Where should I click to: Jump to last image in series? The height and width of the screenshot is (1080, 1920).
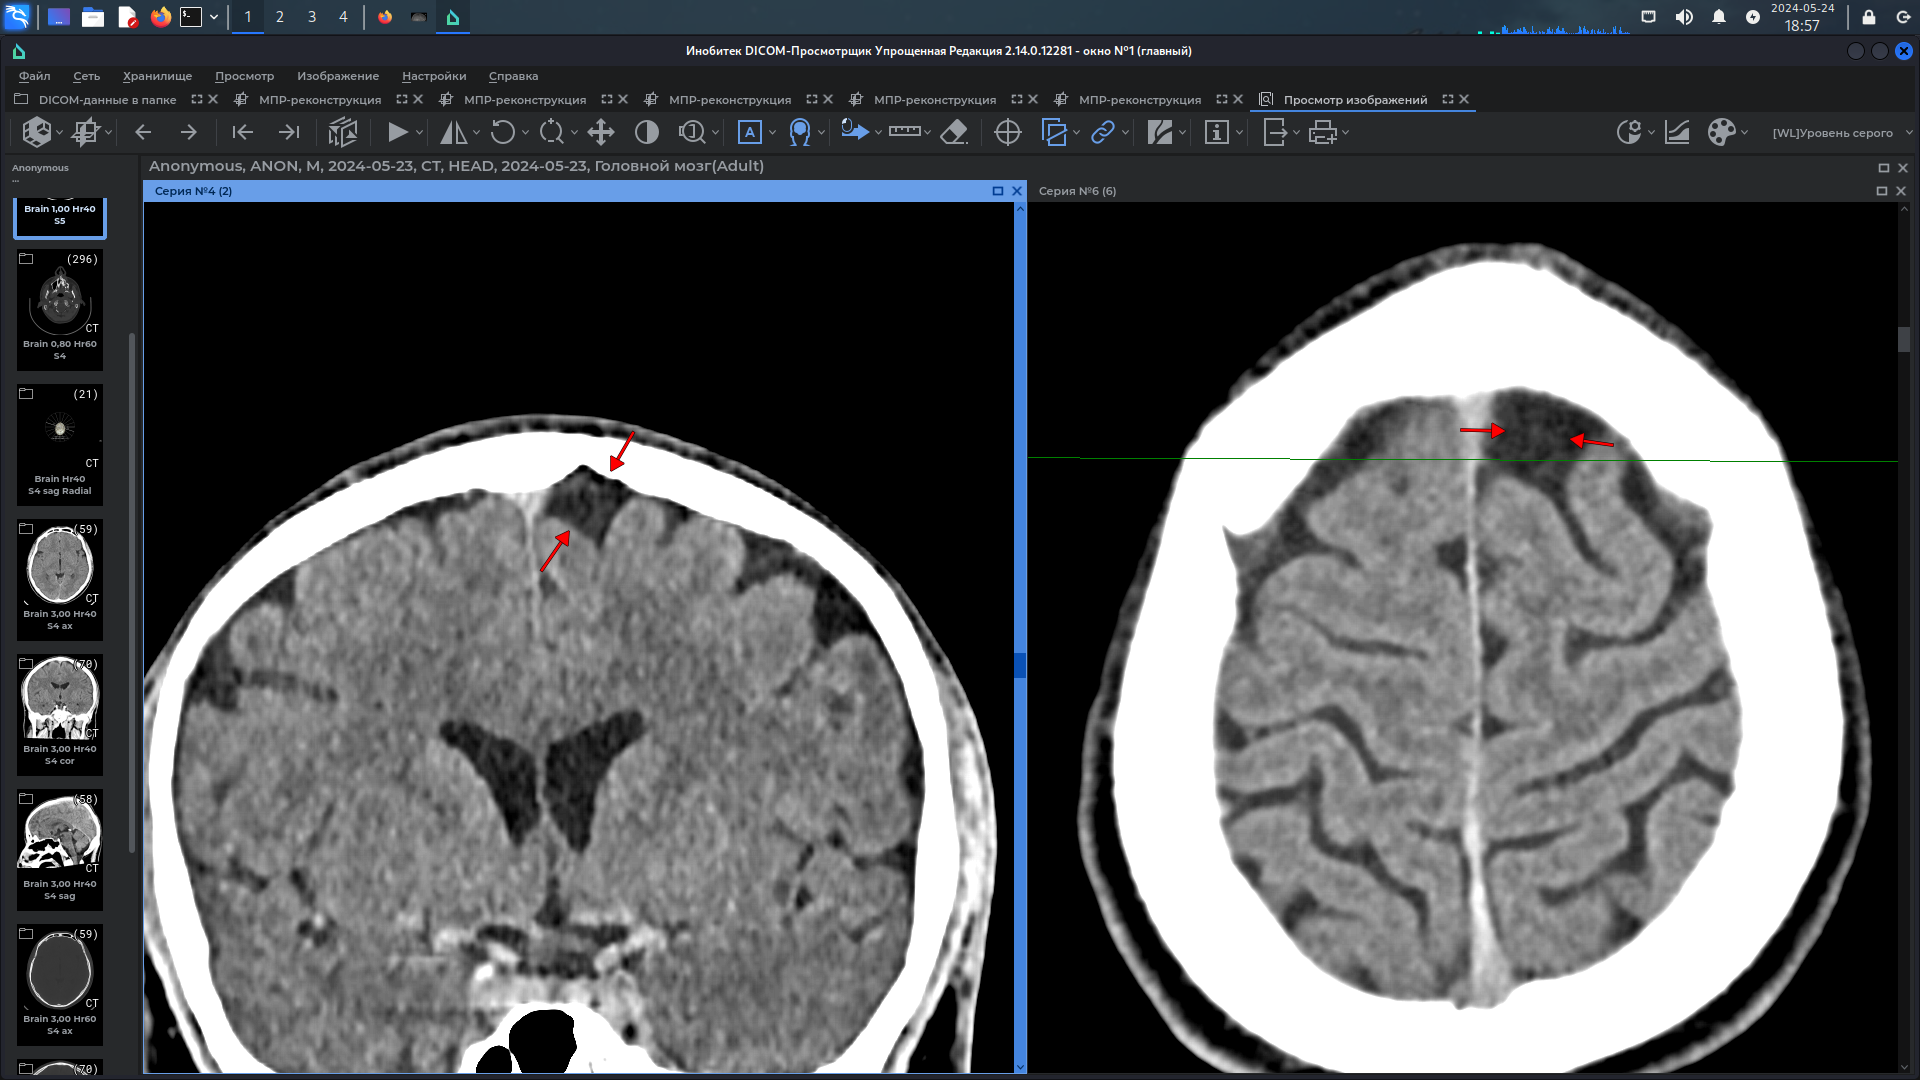pyautogui.click(x=289, y=132)
